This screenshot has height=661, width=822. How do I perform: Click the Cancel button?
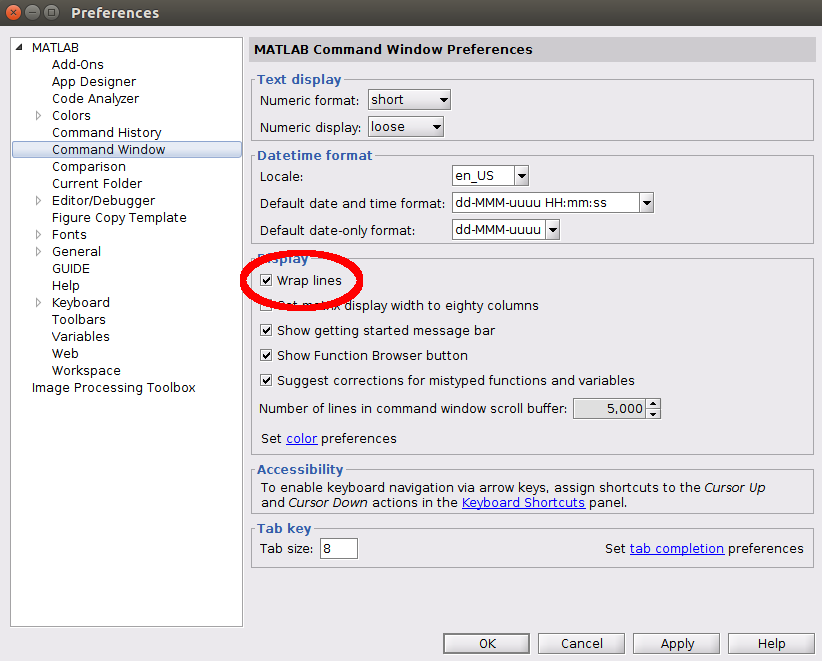[581, 643]
